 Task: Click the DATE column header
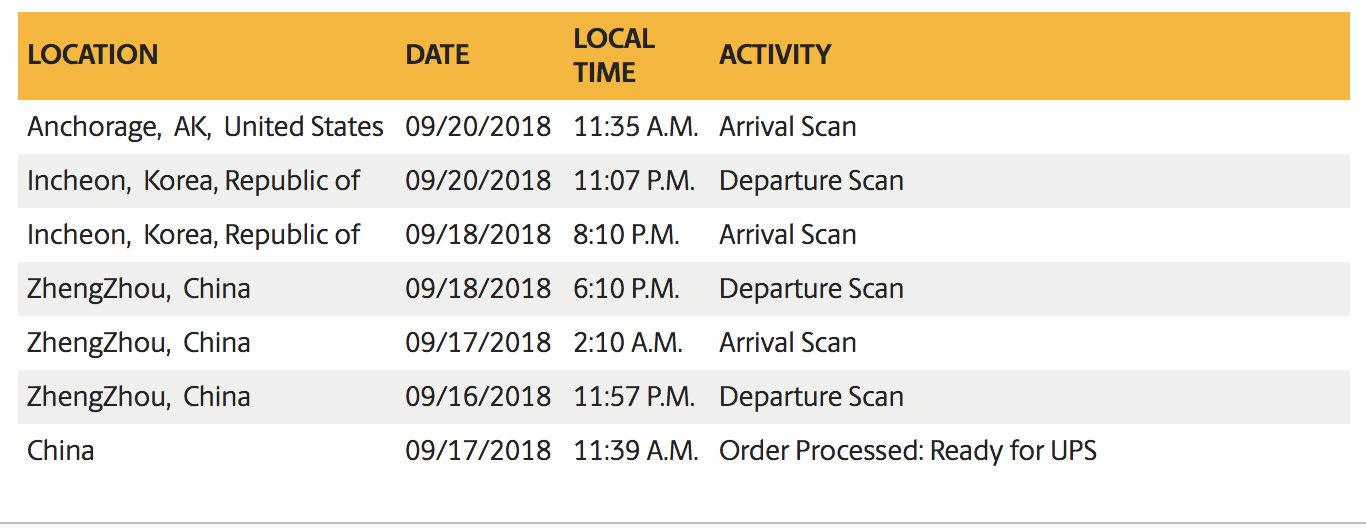tap(437, 55)
